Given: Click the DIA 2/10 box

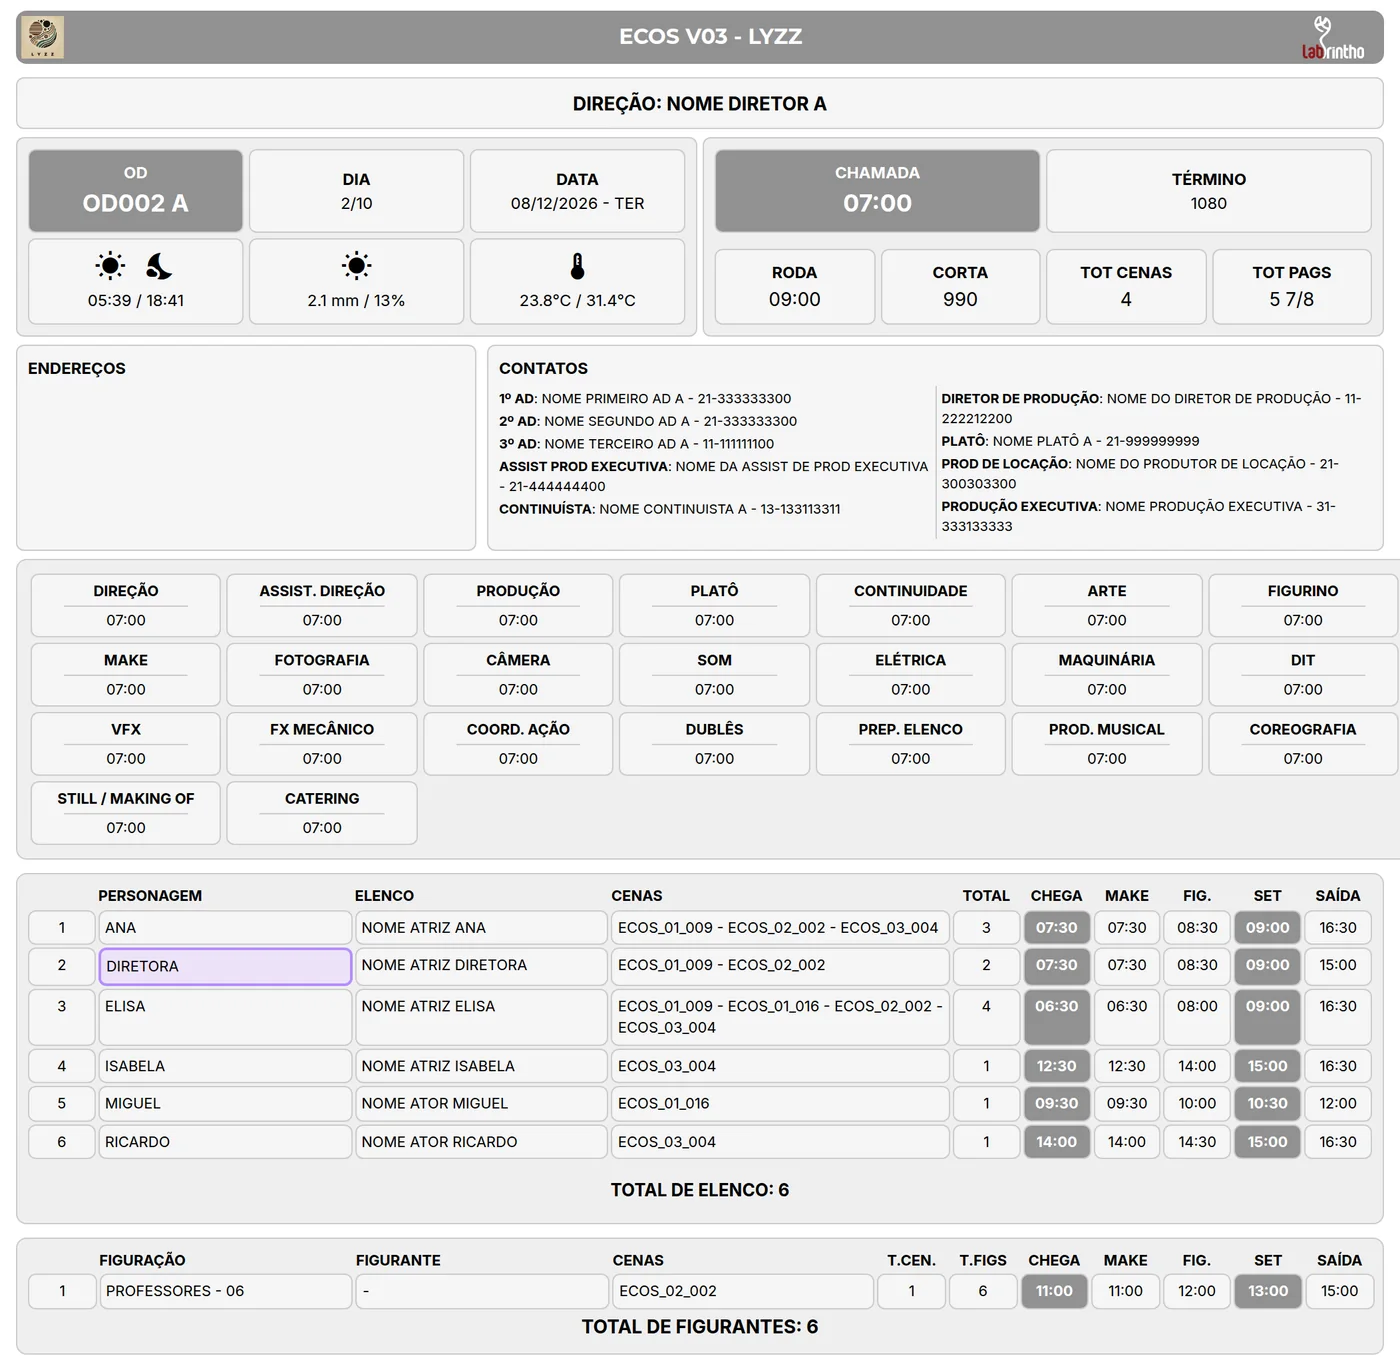Looking at the screenshot, I should pyautogui.click(x=356, y=191).
